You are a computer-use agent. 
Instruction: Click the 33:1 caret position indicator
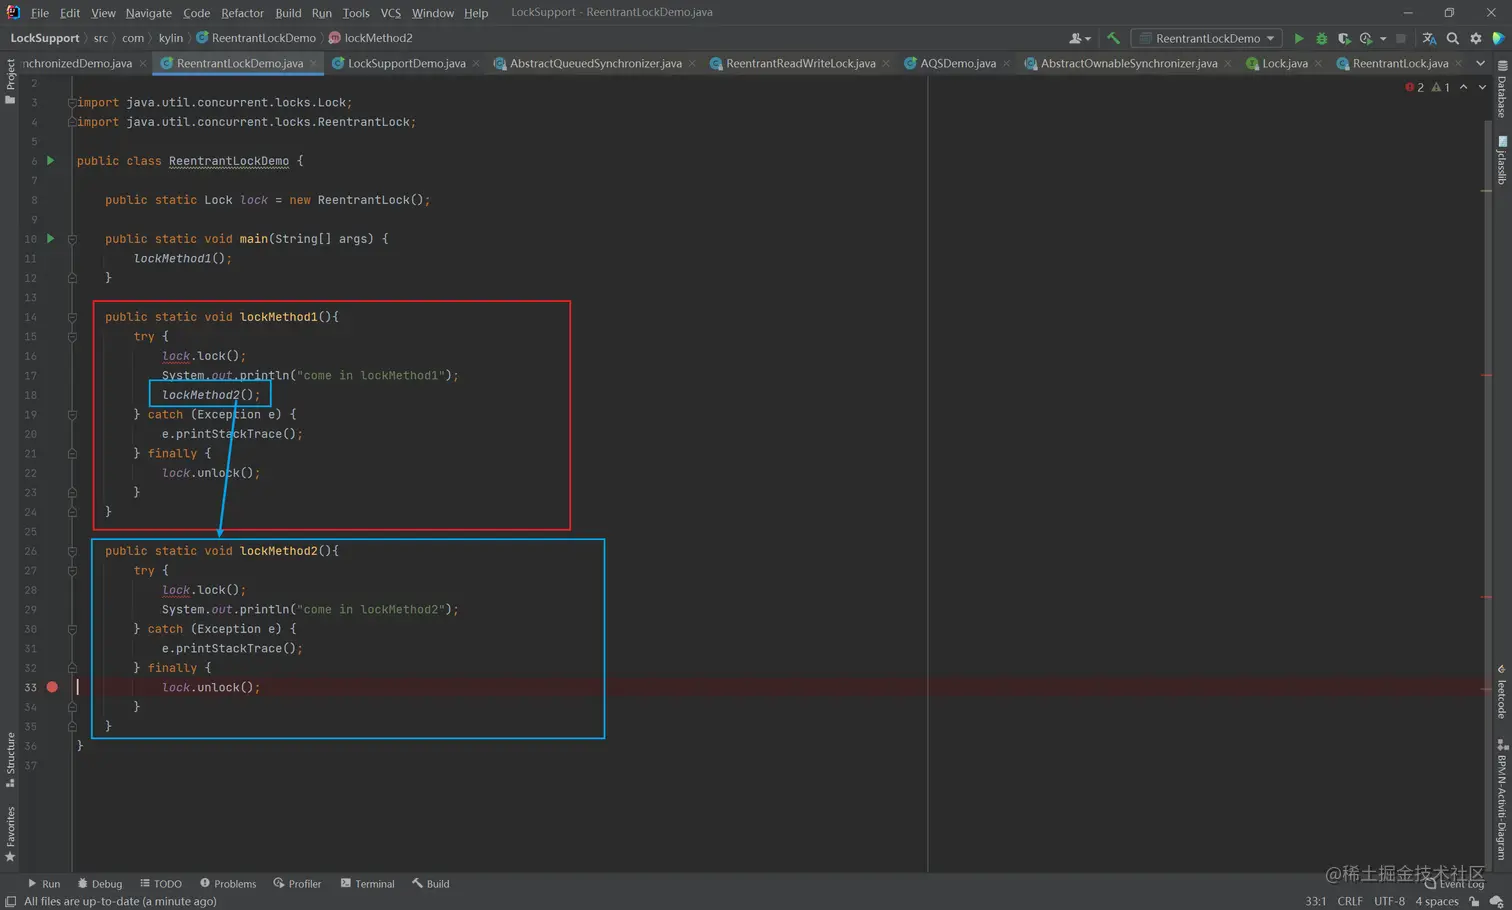click(x=1315, y=901)
